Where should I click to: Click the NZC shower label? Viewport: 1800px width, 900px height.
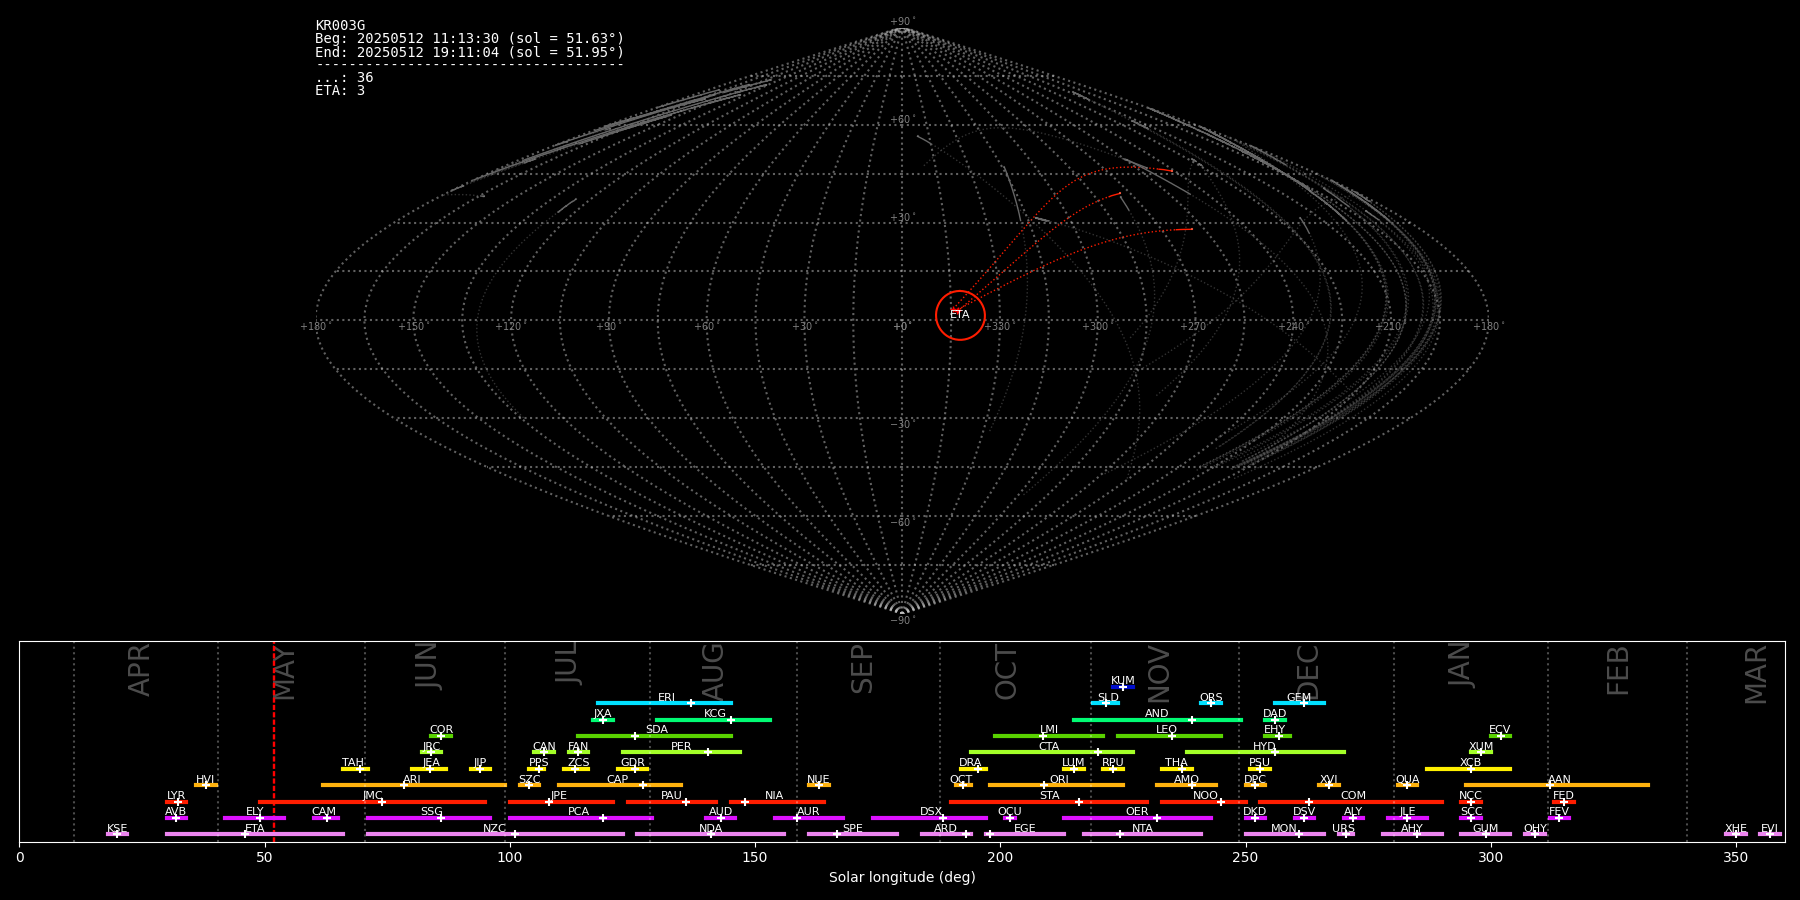tap(495, 829)
